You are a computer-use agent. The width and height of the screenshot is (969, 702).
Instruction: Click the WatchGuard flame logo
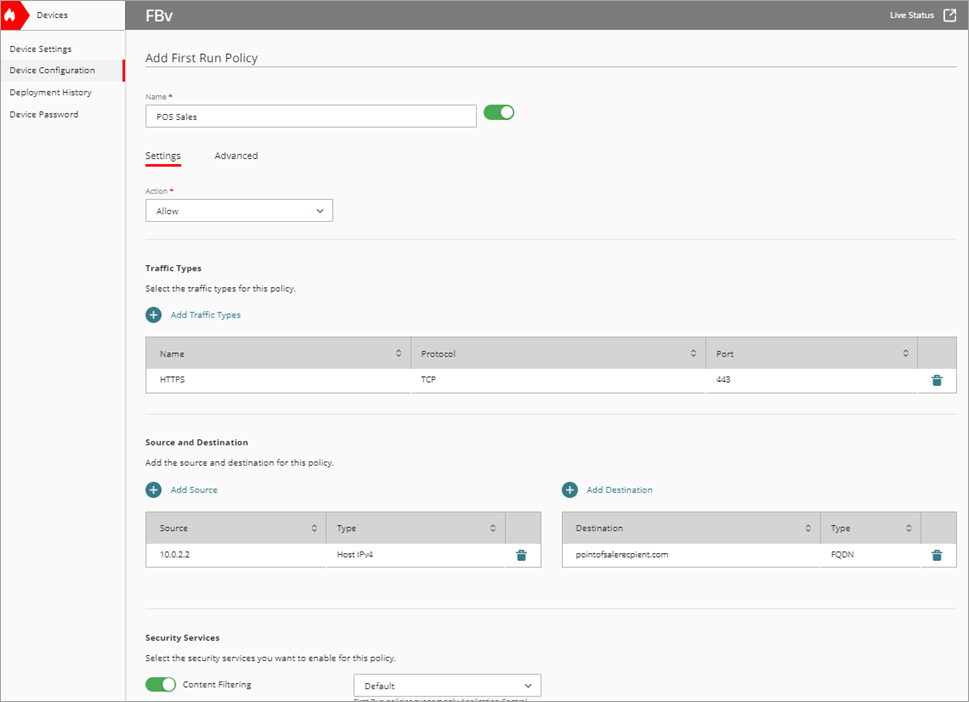pyautogui.click(x=14, y=15)
